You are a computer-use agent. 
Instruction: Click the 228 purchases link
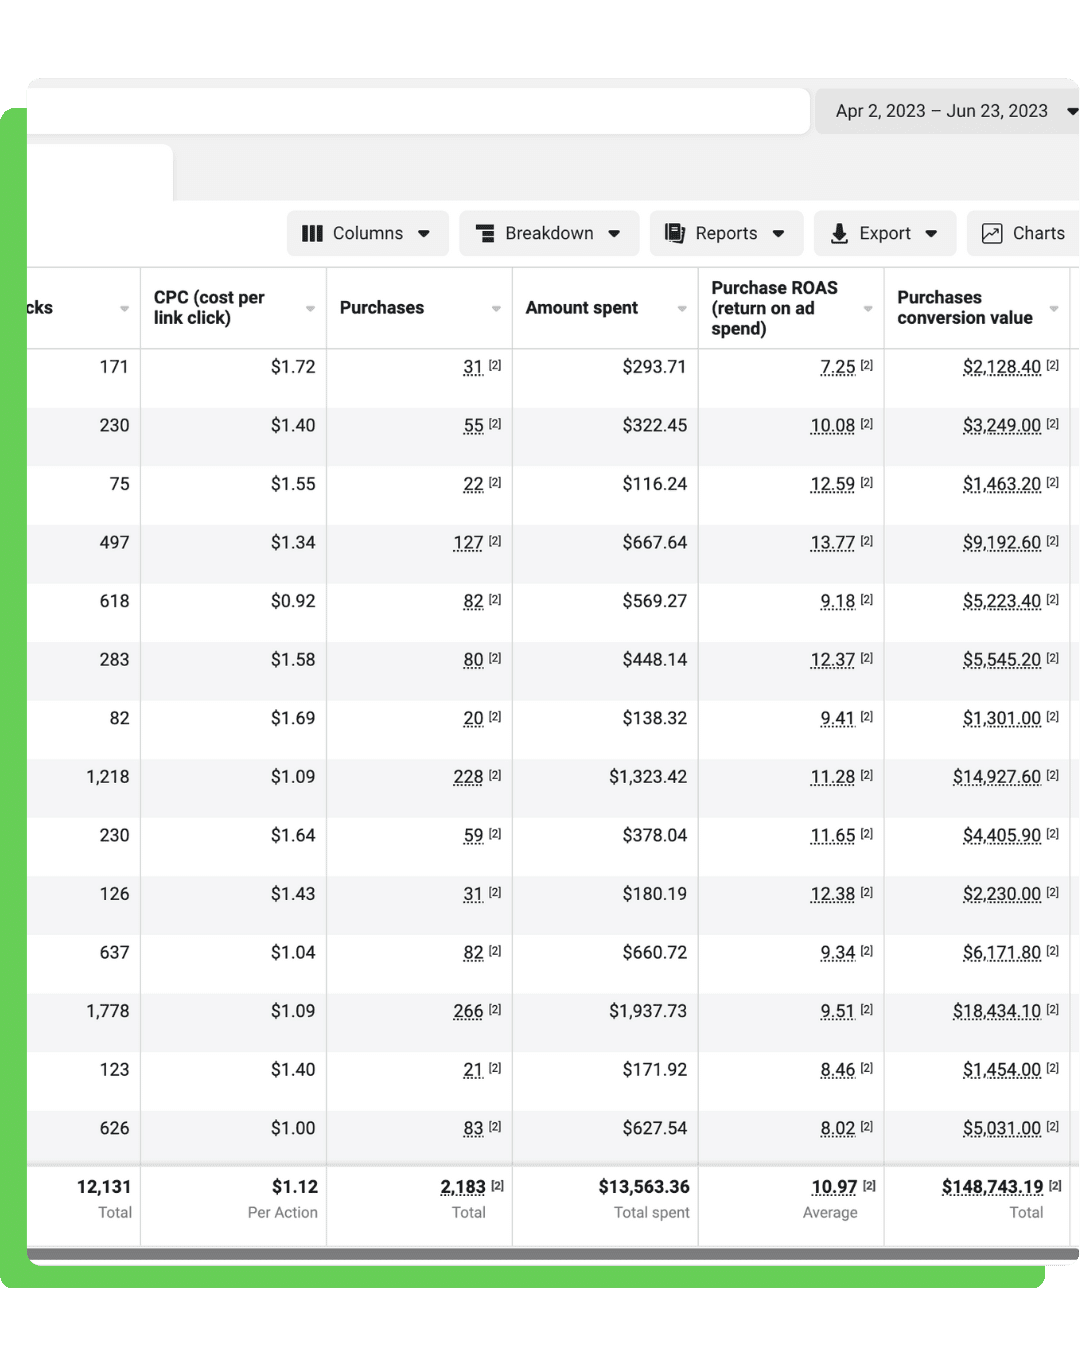(x=468, y=777)
